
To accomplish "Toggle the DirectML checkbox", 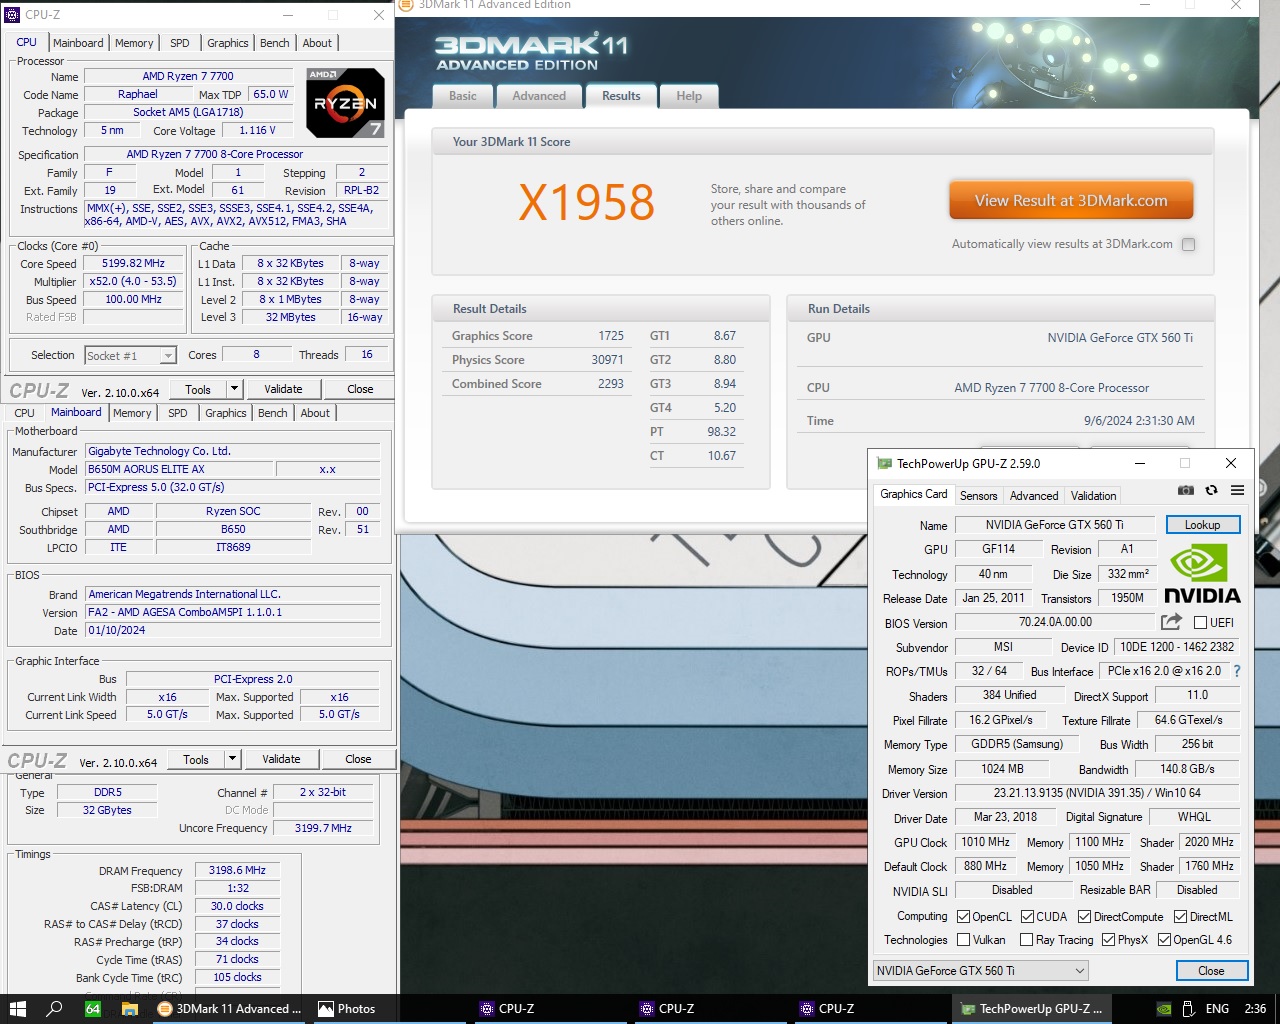I will tap(1180, 916).
